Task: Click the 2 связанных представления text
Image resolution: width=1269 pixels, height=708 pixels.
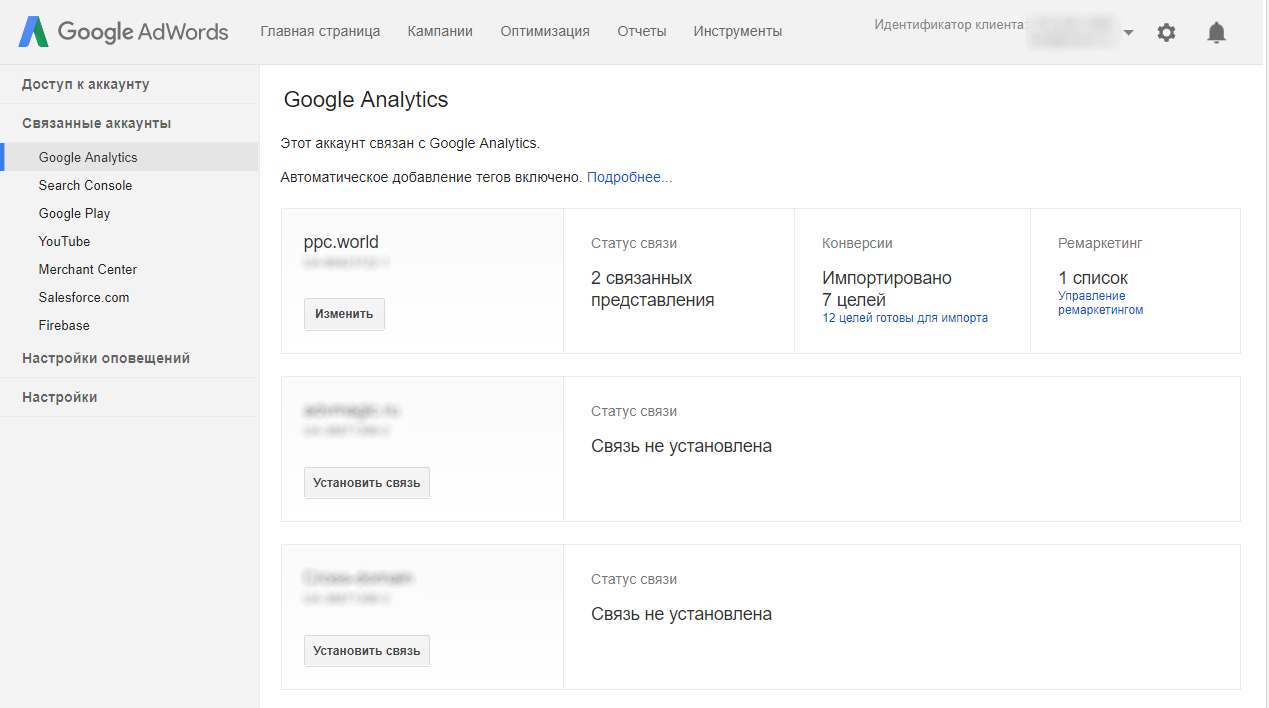Action: pyautogui.click(x=652, y=289)
